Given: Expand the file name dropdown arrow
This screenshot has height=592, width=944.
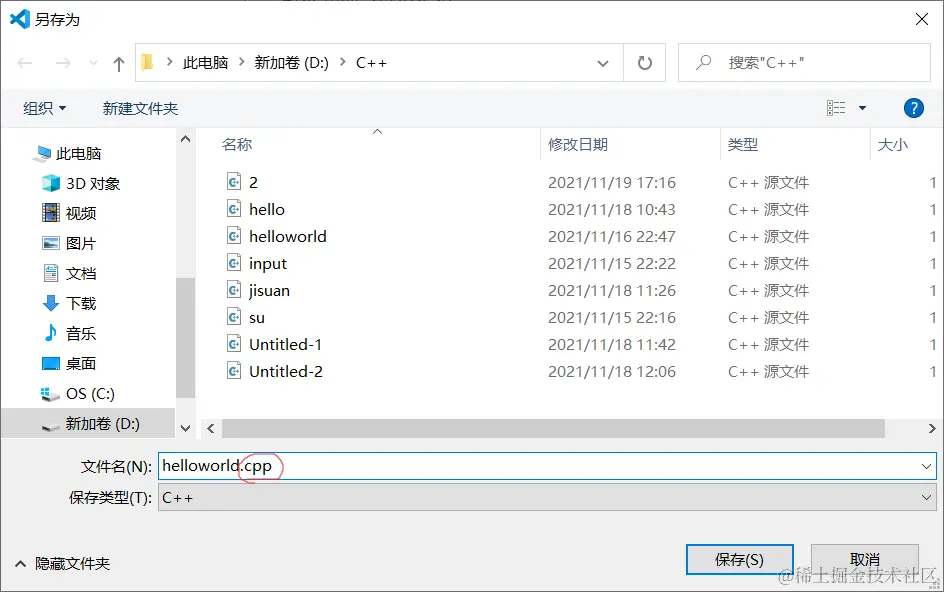Looking at the screenshot, I should coord(929,466).
